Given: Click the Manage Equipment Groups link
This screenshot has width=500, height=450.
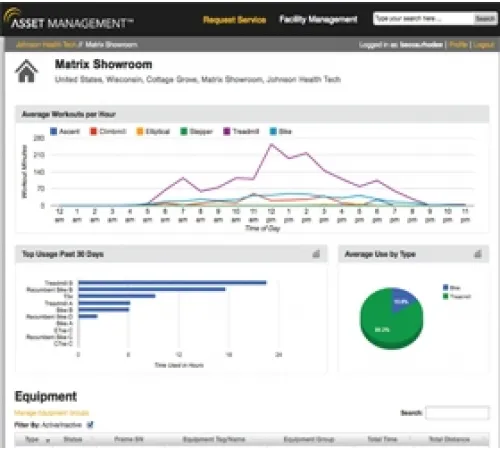Looking at the screenshot, I should tap(52, 413).
